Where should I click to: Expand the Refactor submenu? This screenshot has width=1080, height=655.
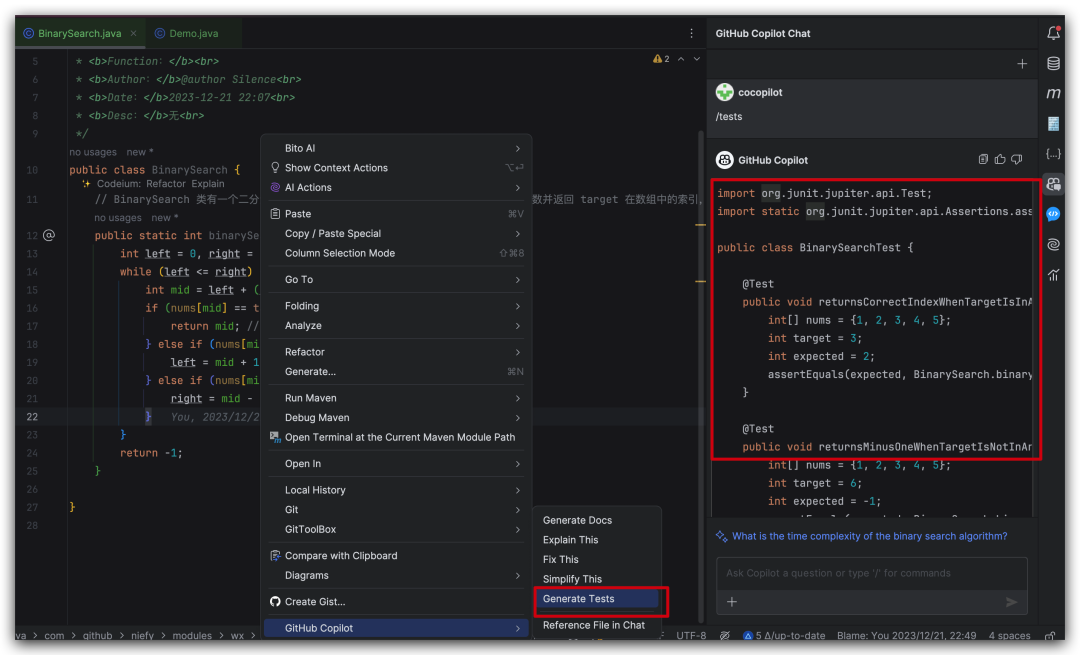397,352
